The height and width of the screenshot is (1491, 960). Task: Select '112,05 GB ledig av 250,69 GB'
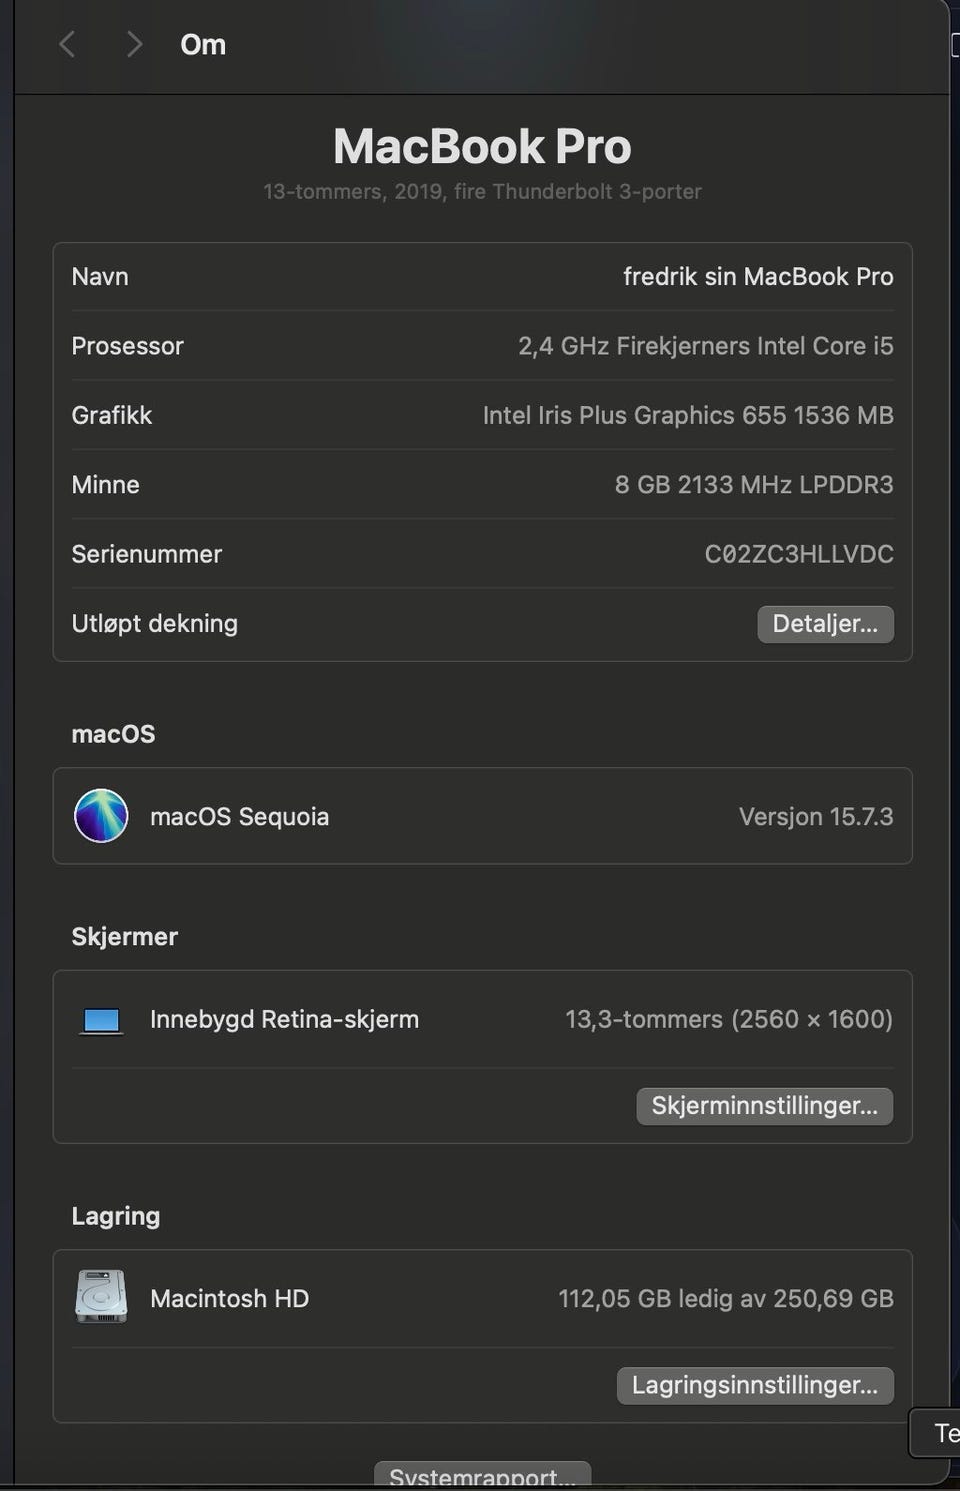coord(726,1299)
